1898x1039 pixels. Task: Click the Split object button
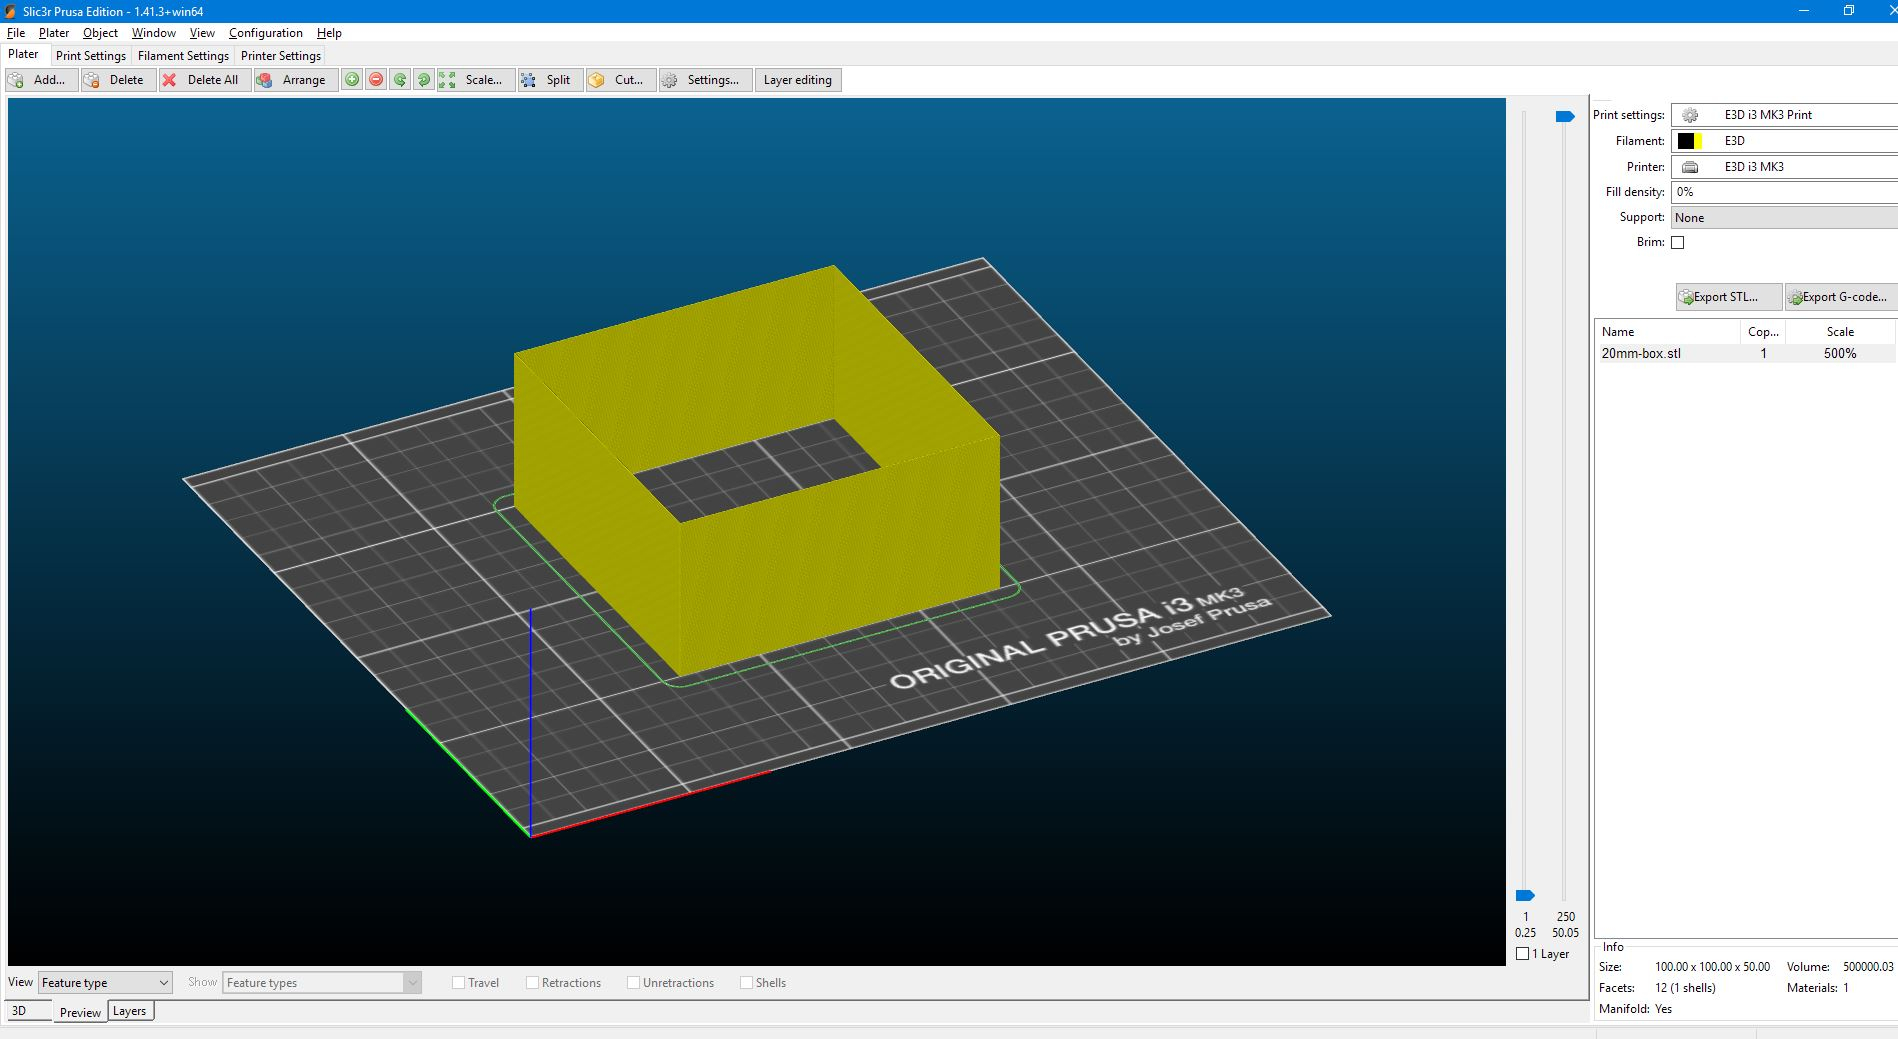click(549, 80)
